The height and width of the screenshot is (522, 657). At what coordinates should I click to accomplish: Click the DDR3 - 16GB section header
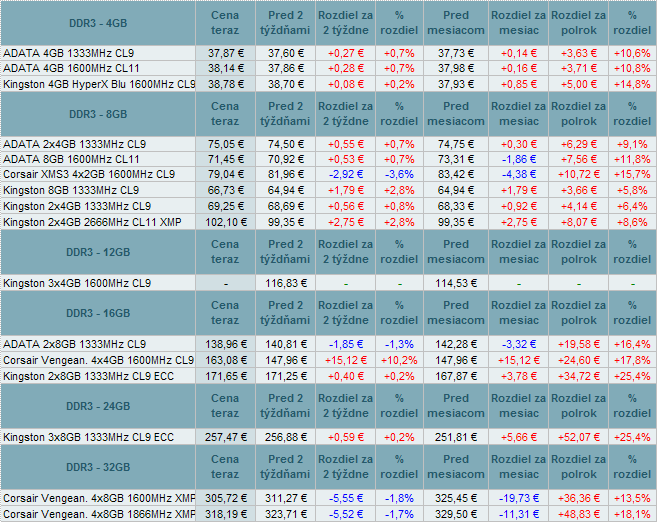coord(98,313)
